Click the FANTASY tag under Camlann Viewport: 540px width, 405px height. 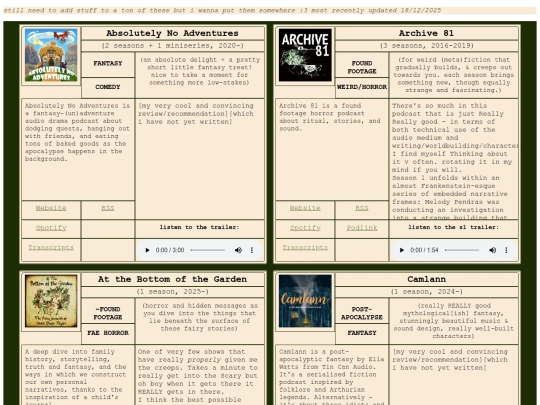(x=362, y=333)
